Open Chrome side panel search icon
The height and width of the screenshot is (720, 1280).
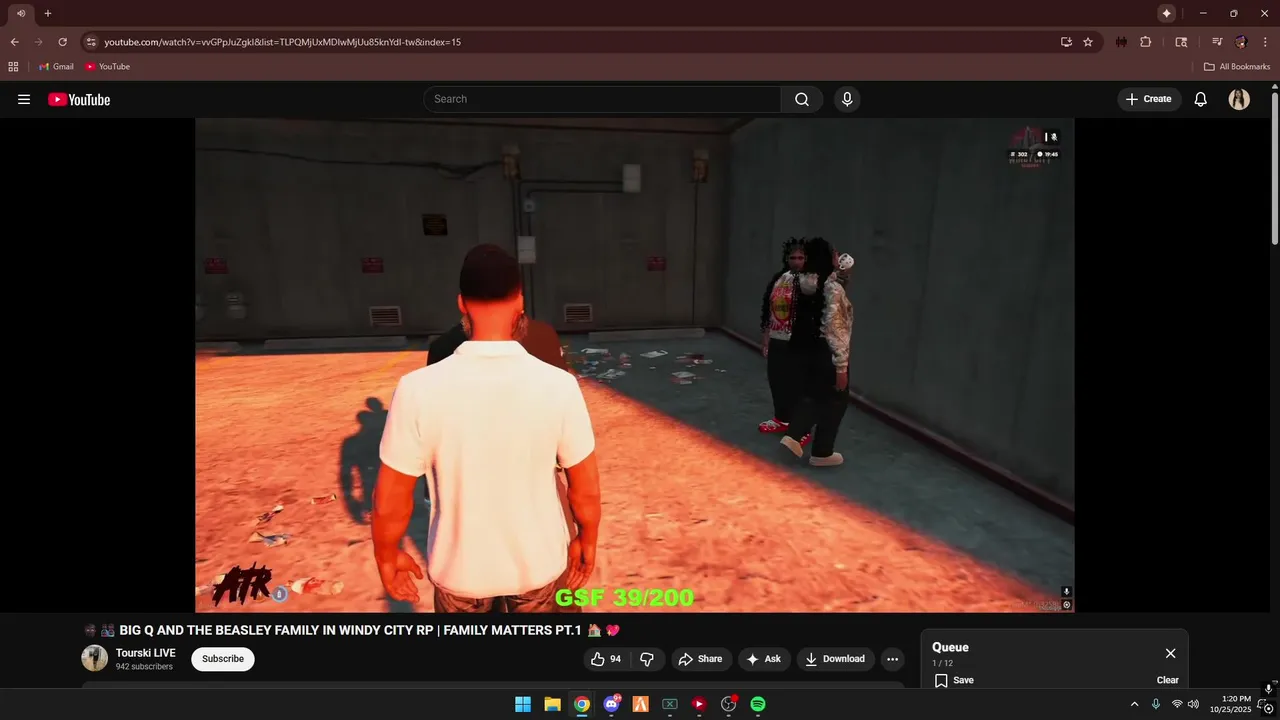(1181, 42)
